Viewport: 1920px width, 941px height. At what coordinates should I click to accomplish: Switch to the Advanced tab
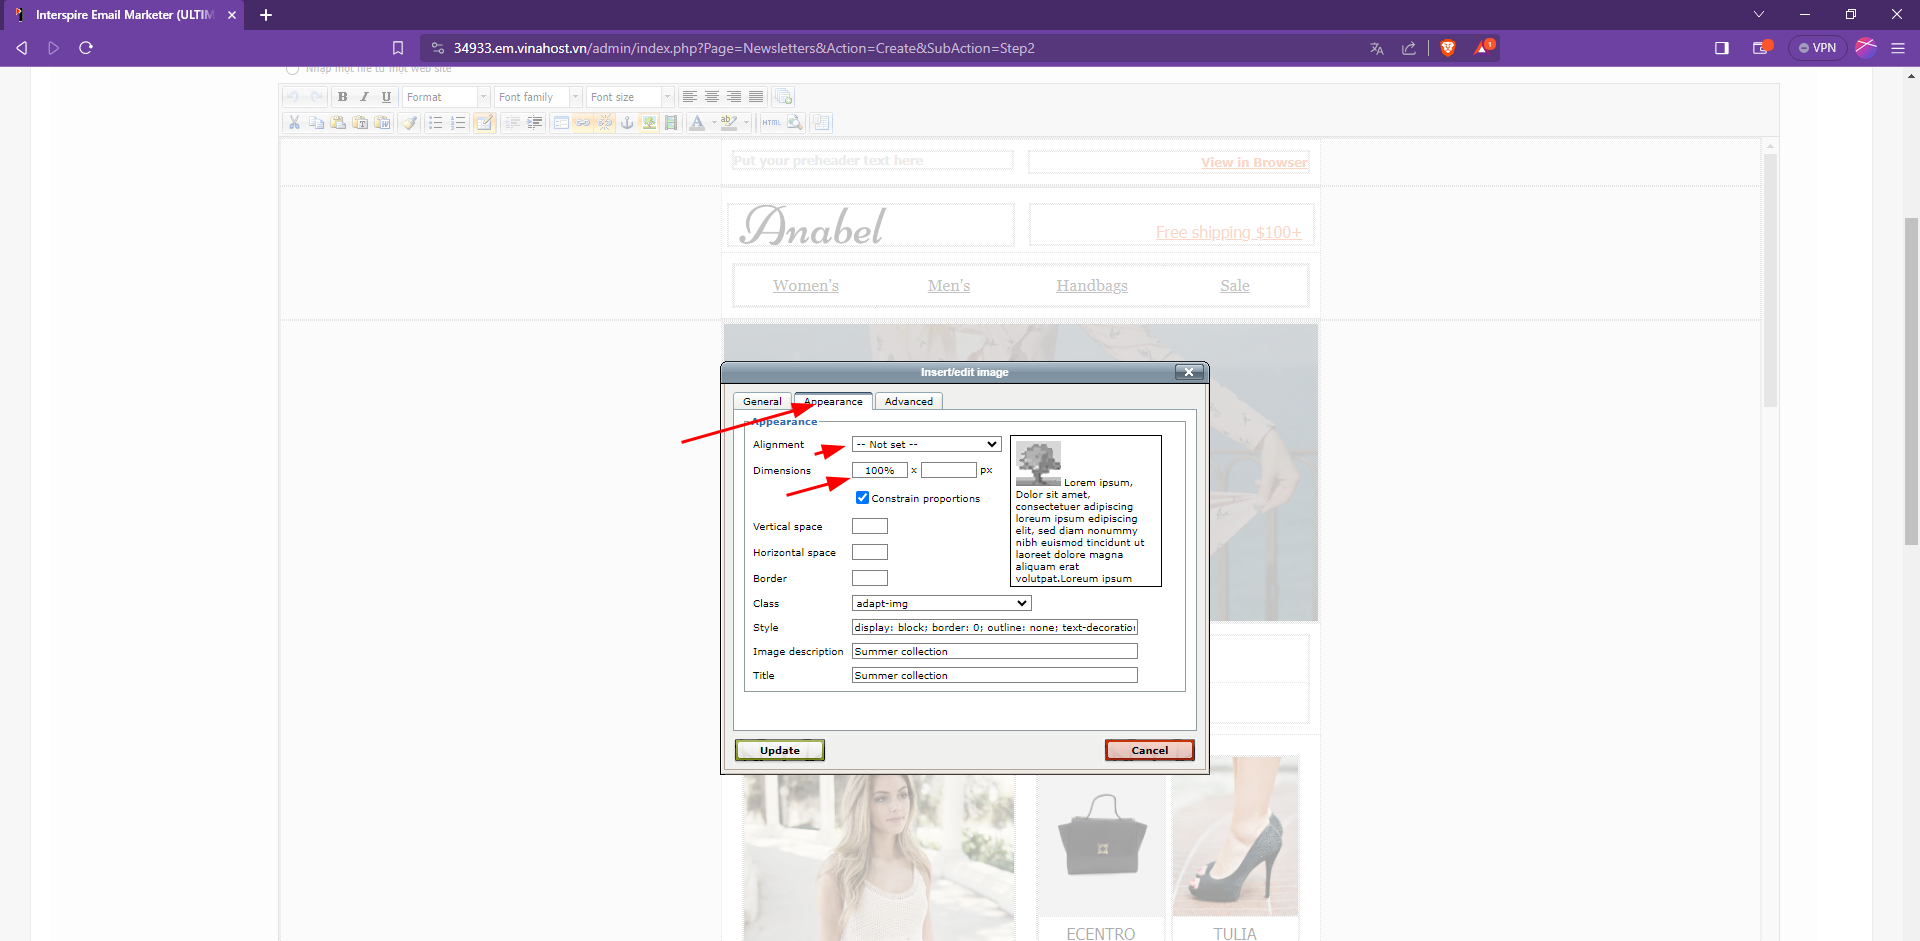[x=908, y=401]
